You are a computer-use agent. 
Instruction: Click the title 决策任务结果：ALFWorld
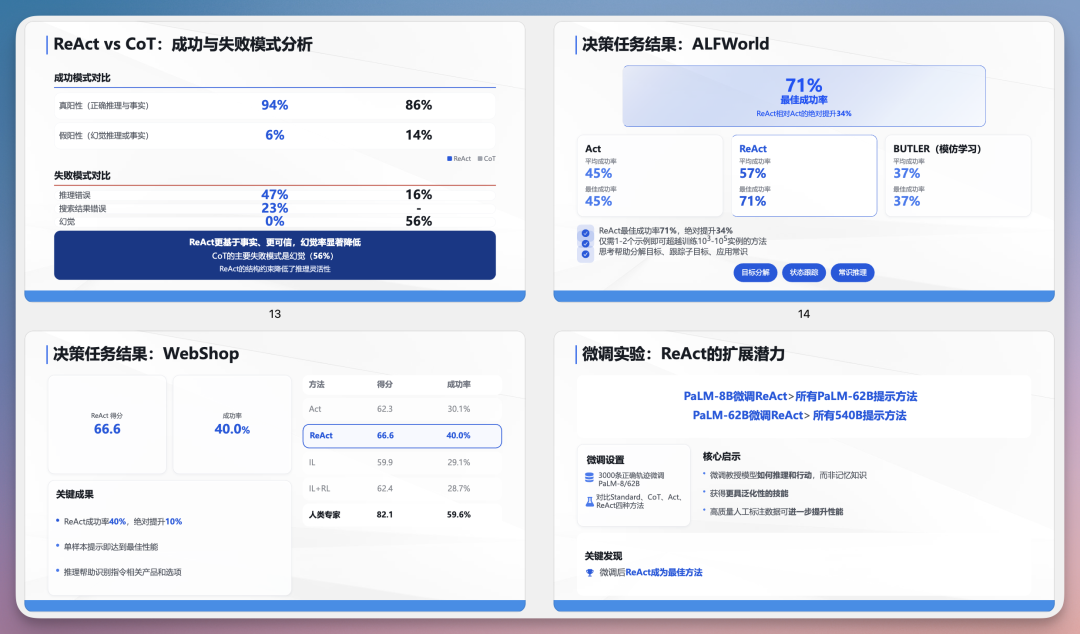click(675, 44)
